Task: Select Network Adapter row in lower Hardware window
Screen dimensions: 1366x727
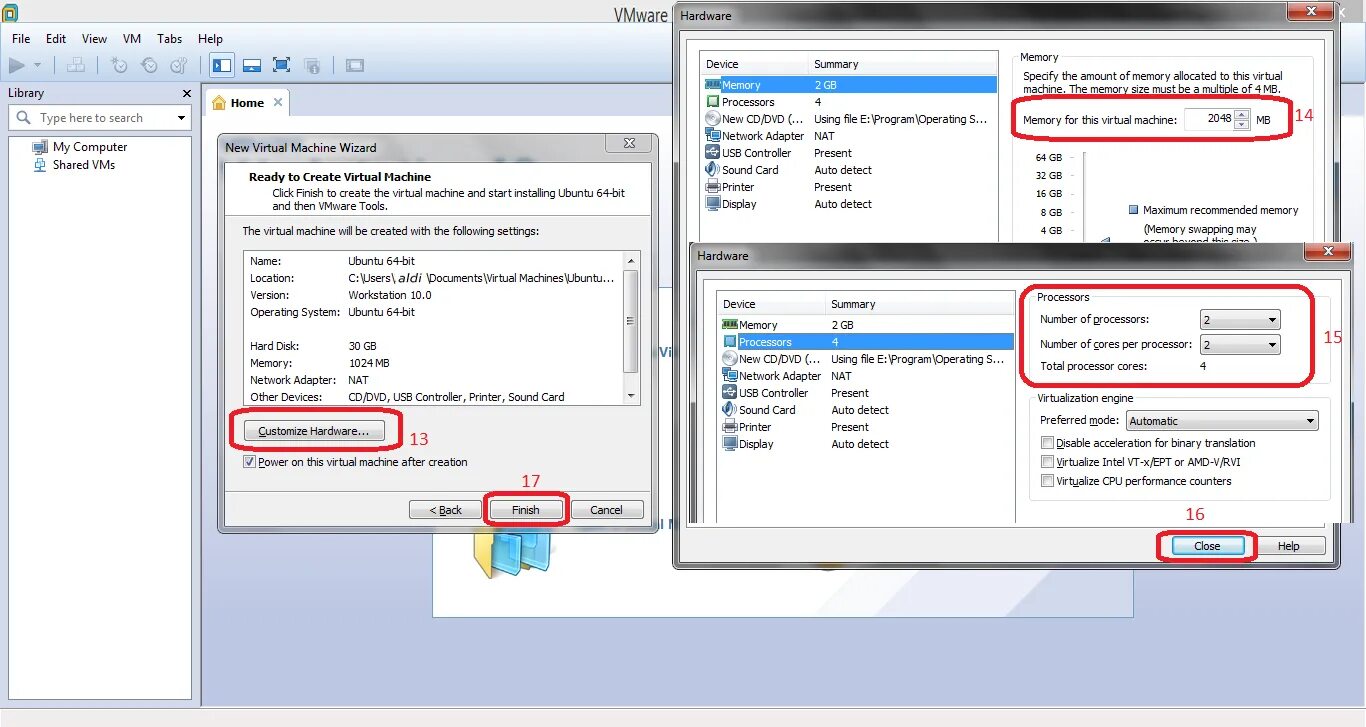Action: (866, 376)
